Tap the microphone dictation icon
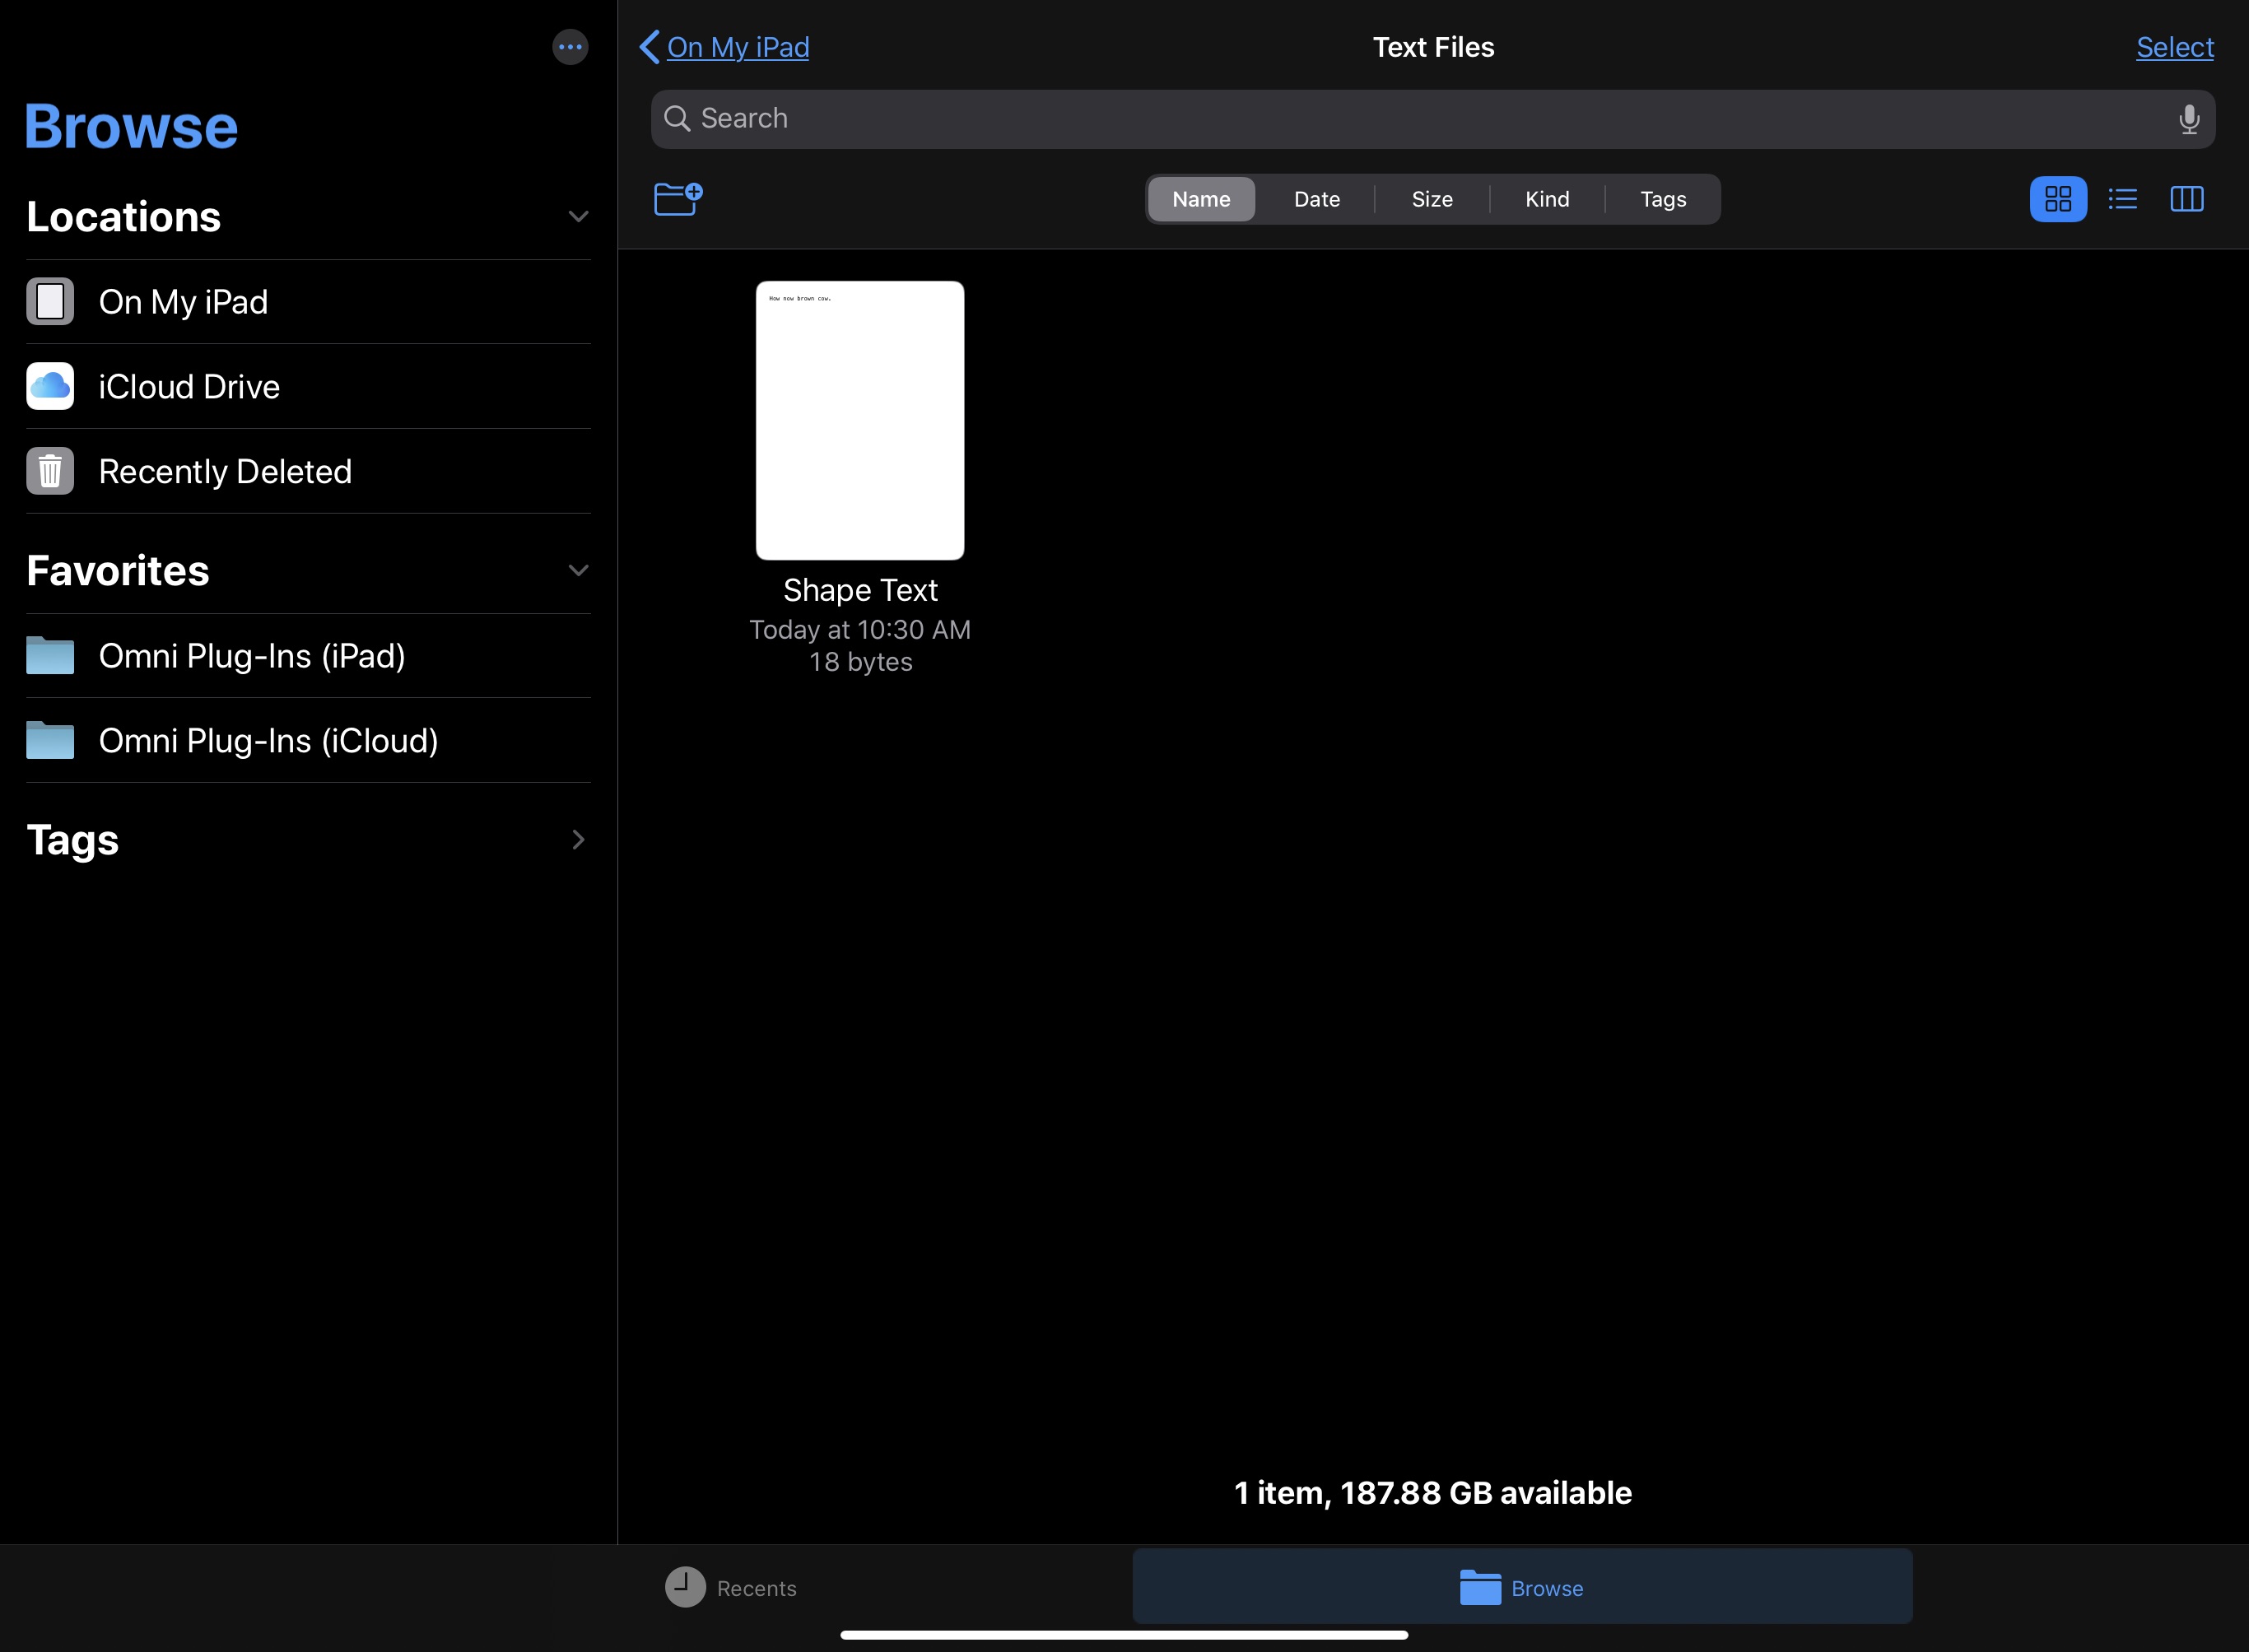This screenshot has width=2249, height=1652. pyautogui.click(x=2188, y=119)
